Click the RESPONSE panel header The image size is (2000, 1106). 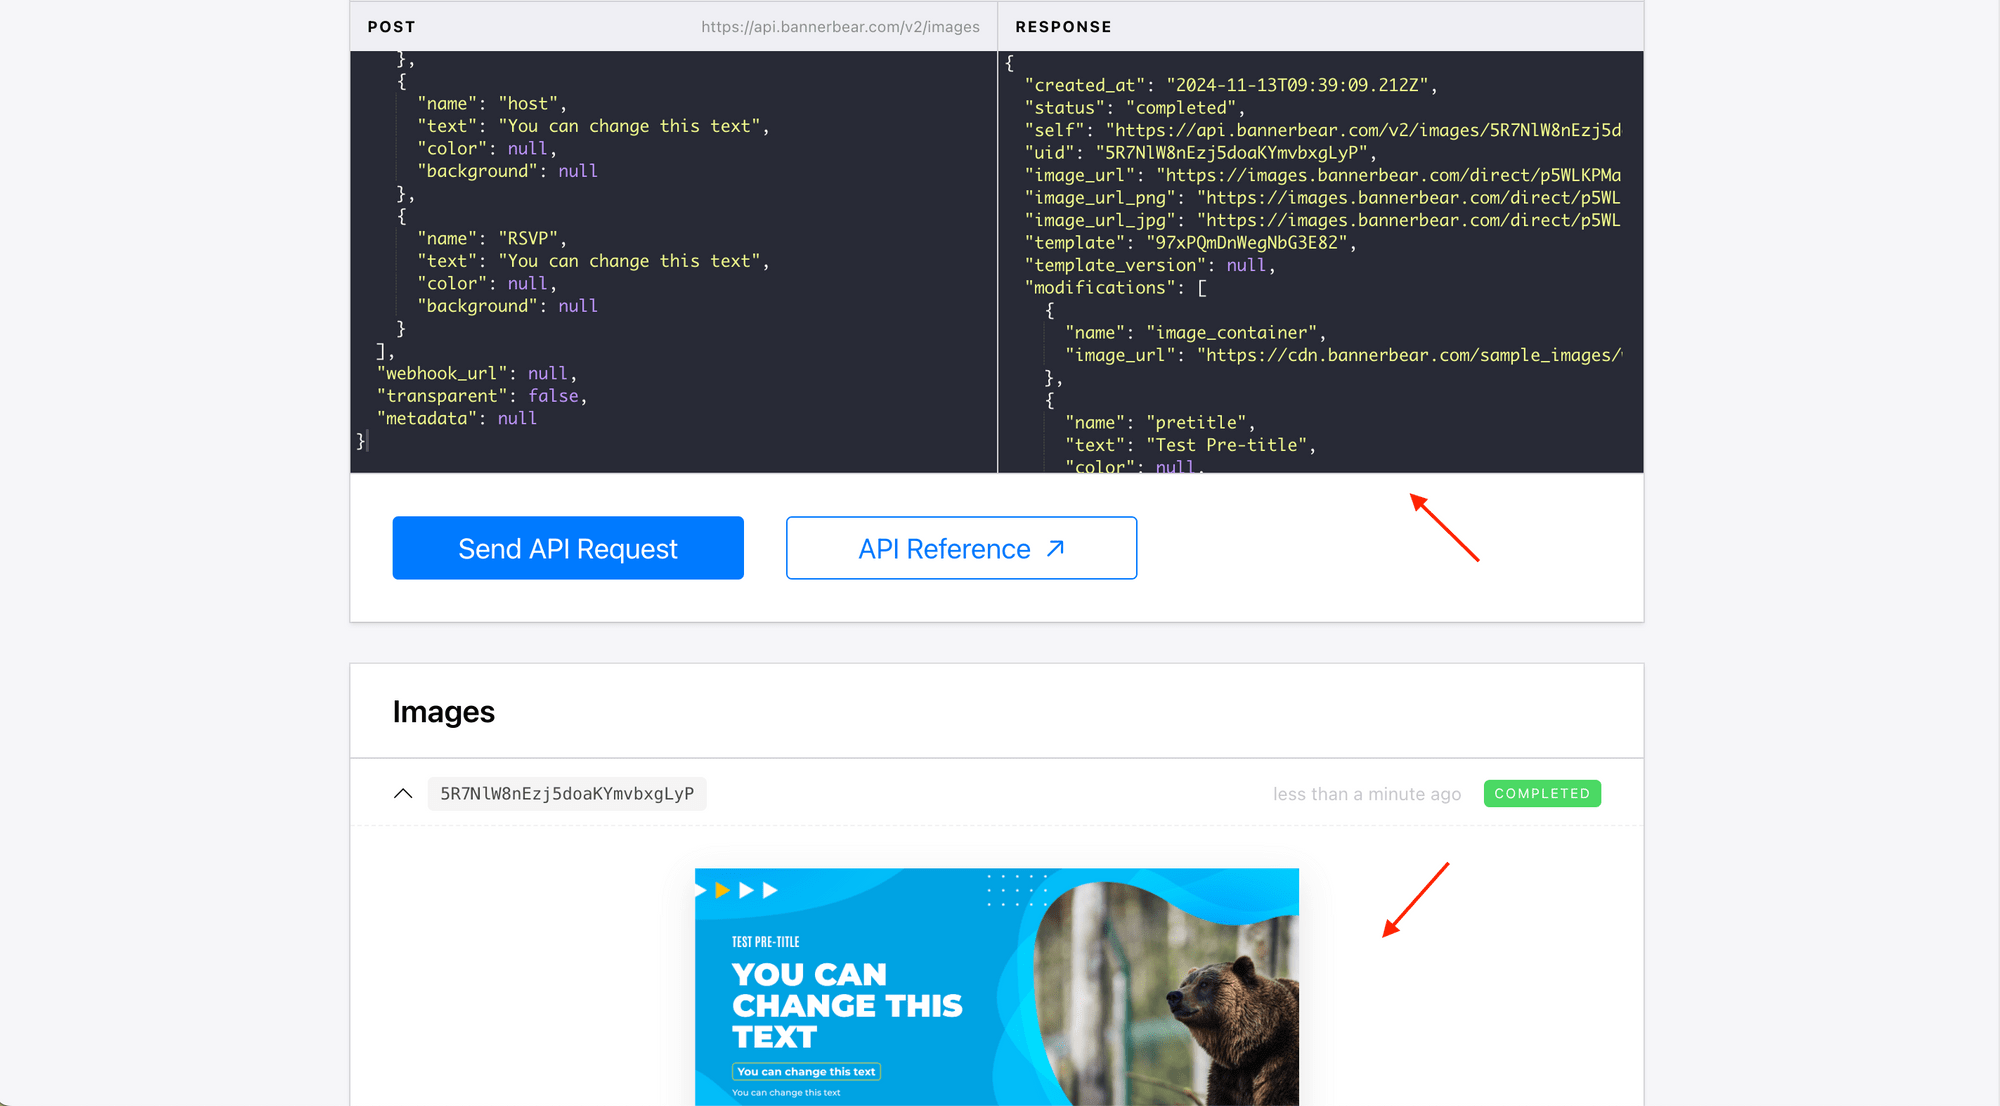1063,27
